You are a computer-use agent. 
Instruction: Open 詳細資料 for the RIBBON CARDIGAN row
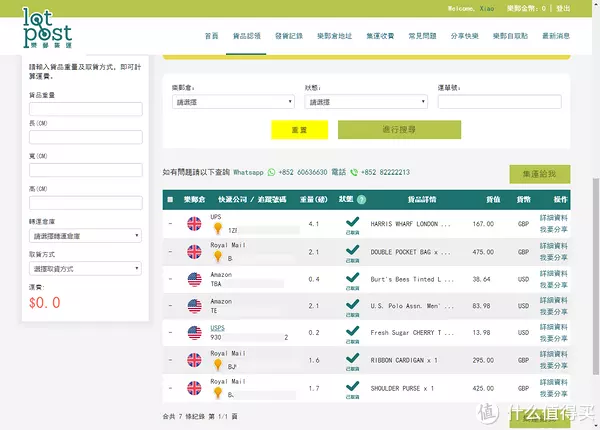(x=554, y=354)
